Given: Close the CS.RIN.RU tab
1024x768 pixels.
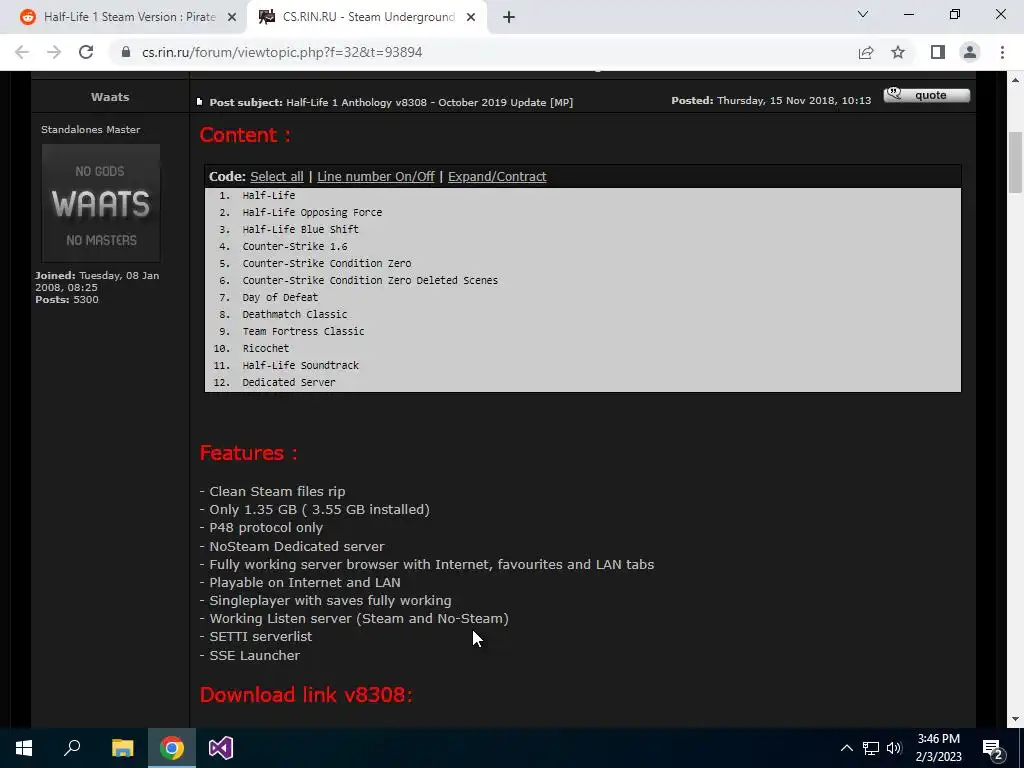Looking at the screenshot, I should [471, 18].
